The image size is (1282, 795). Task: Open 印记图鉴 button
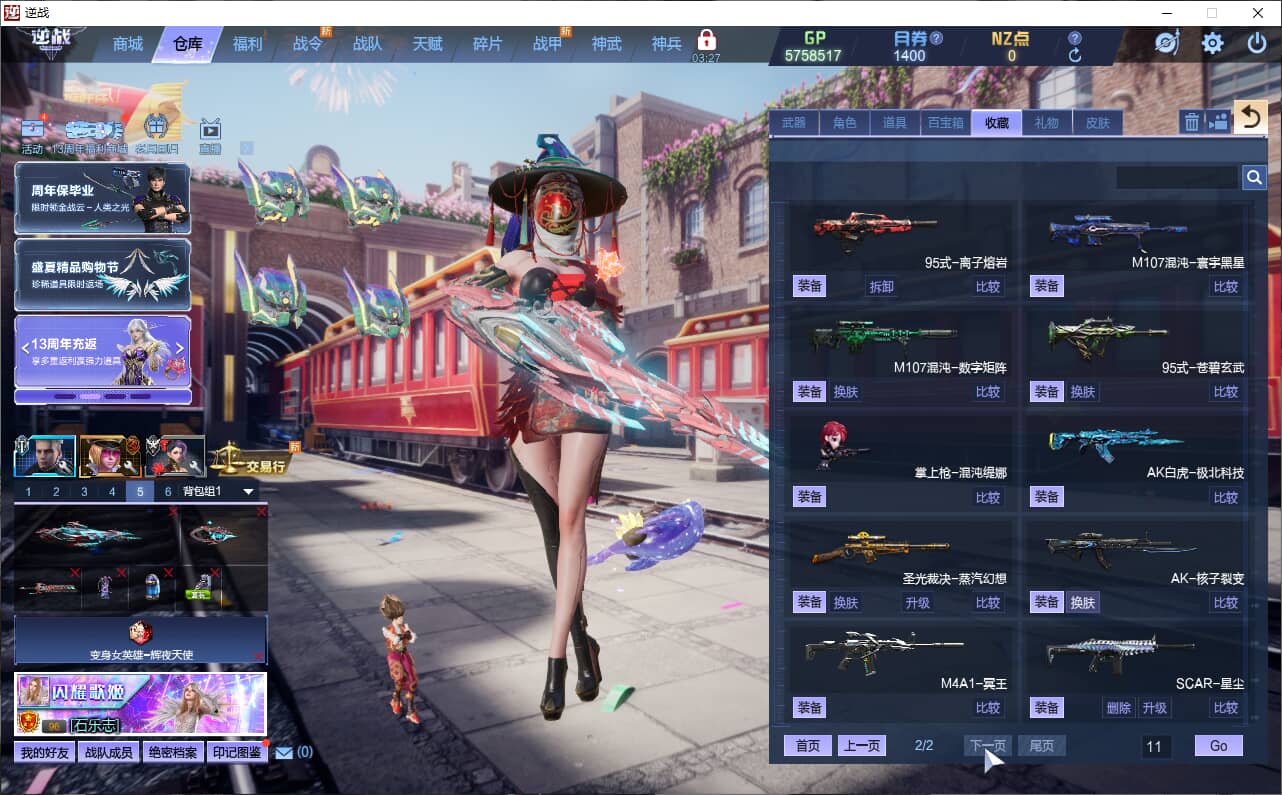pos(236,752)
